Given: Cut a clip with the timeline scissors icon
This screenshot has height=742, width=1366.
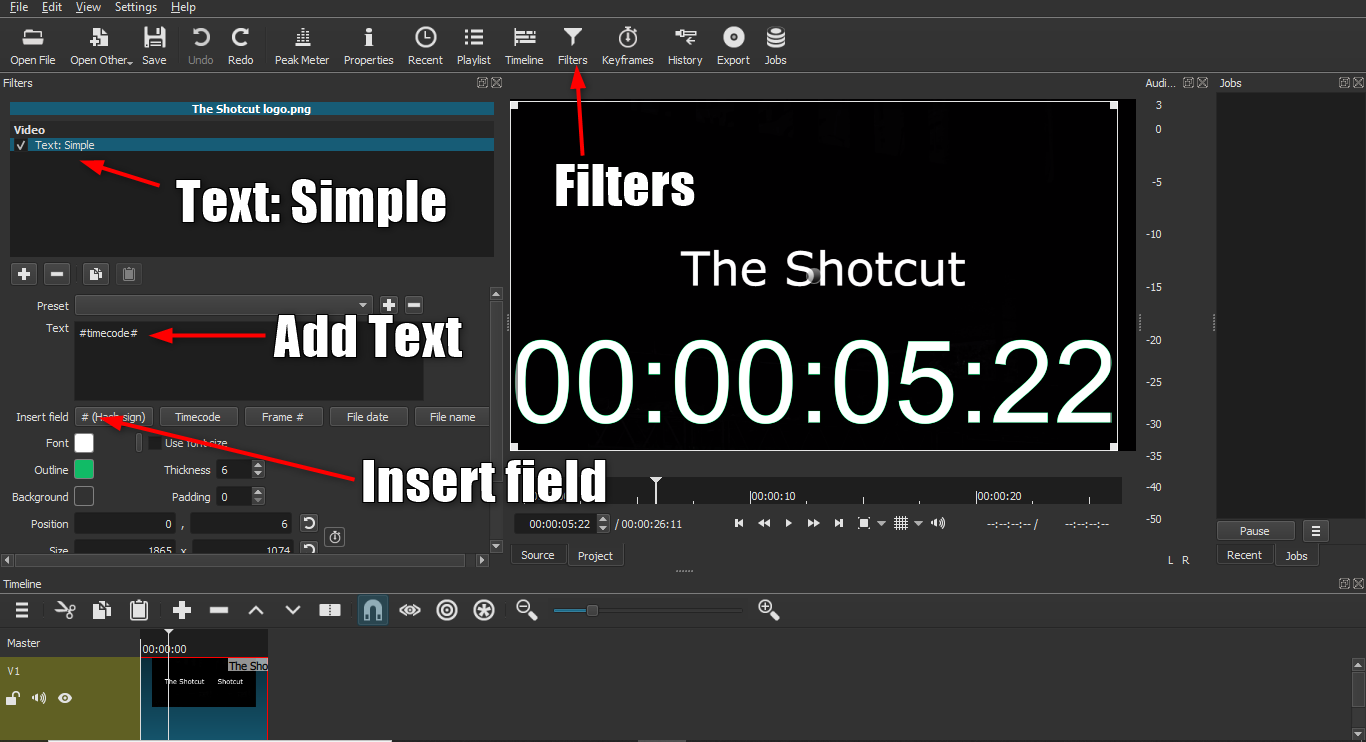Looking at the screenshot, I should [x=65, y=610].
